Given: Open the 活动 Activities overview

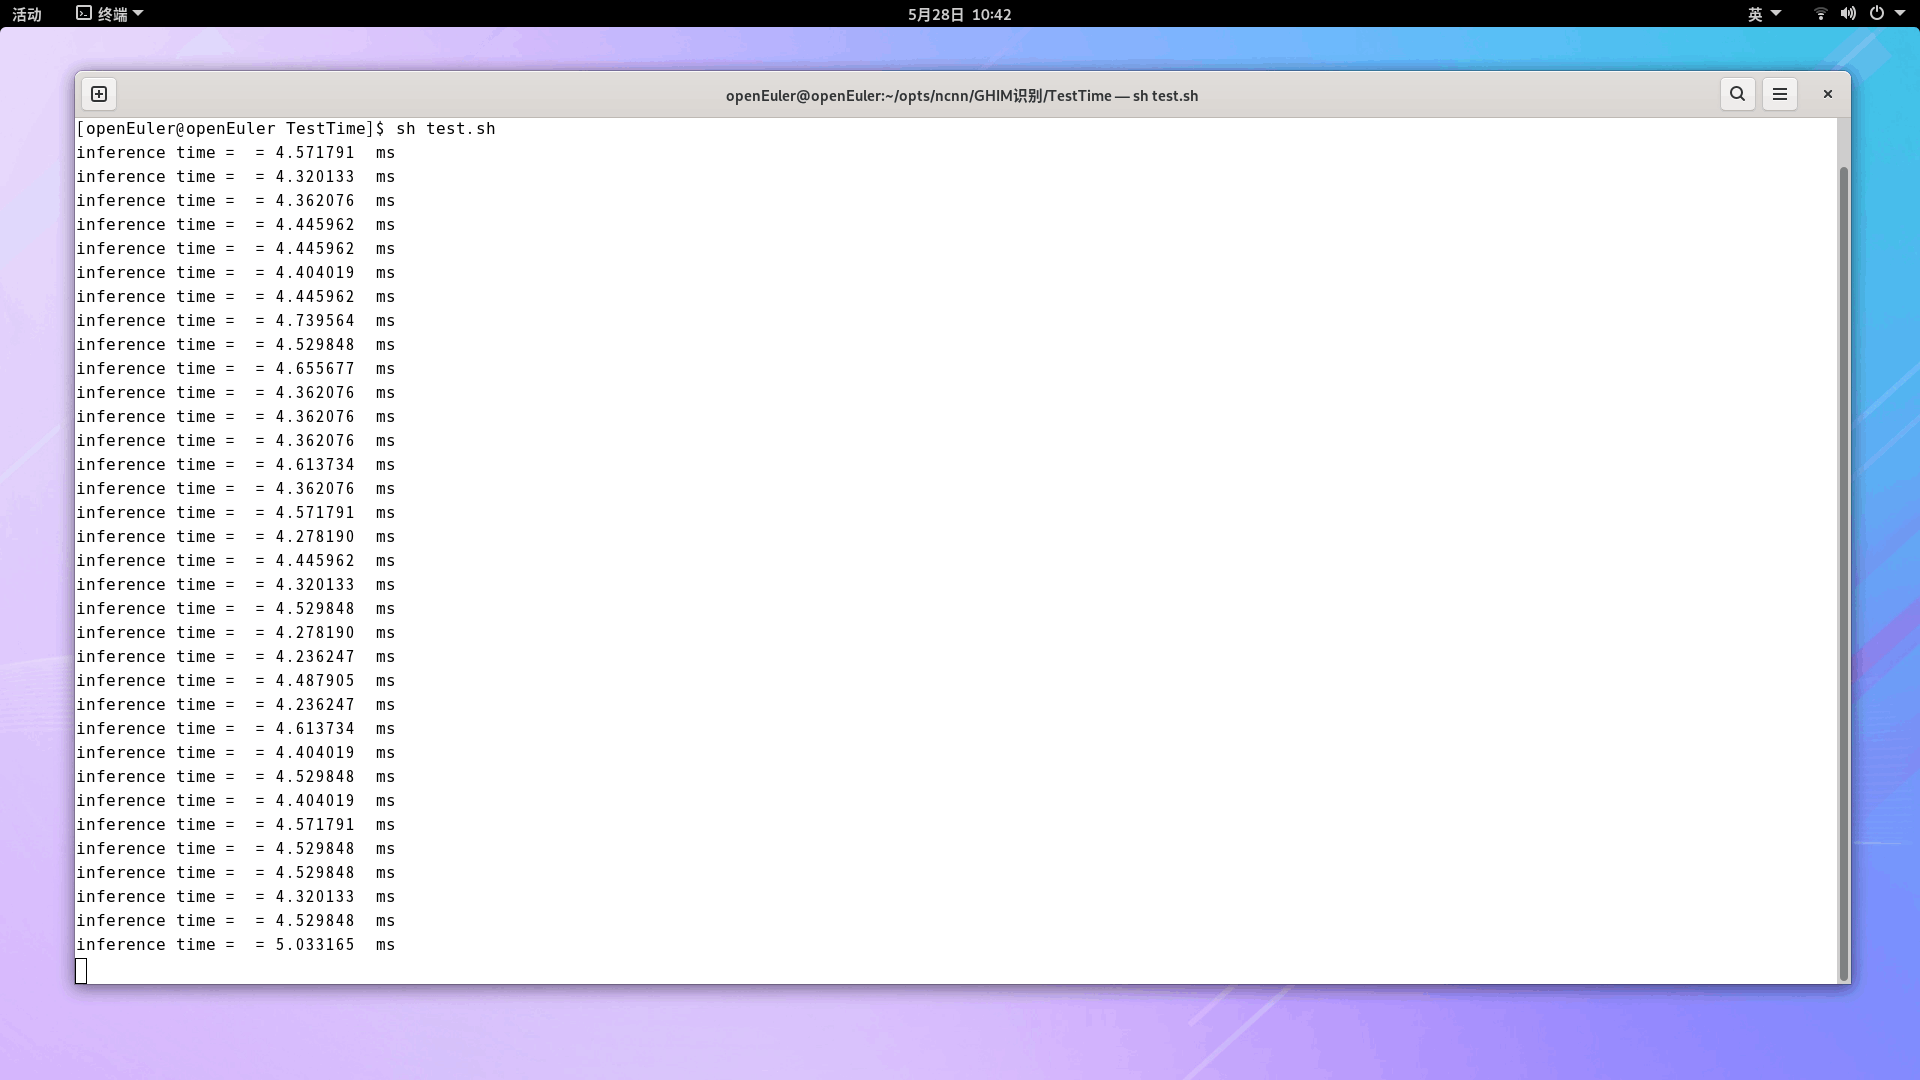Looking at the screenshot, I should (x=27, y=14).
